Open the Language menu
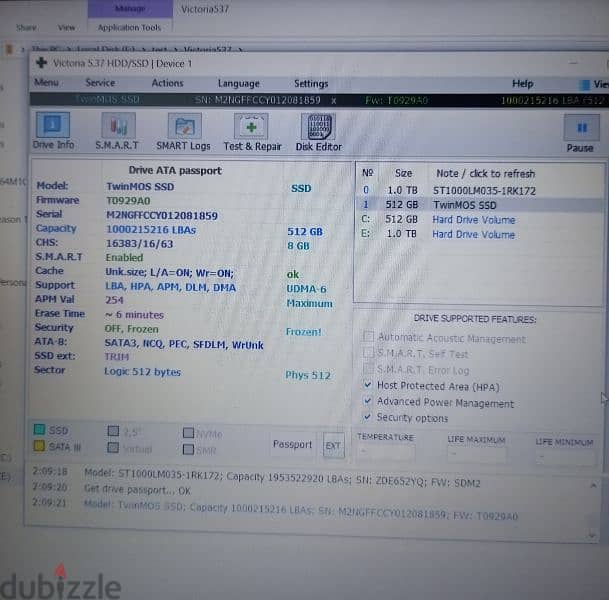This screenshot has width=609, height=600. (x=238, y=83)
